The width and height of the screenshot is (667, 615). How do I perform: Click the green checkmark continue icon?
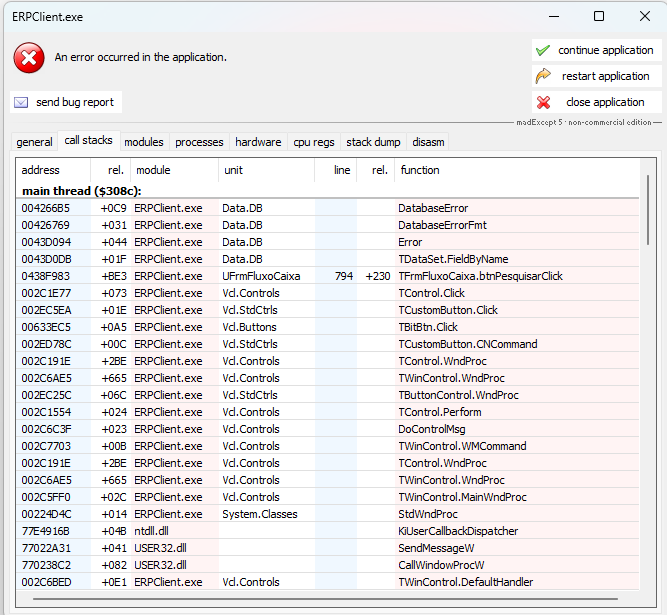click(x=543, y=50)
